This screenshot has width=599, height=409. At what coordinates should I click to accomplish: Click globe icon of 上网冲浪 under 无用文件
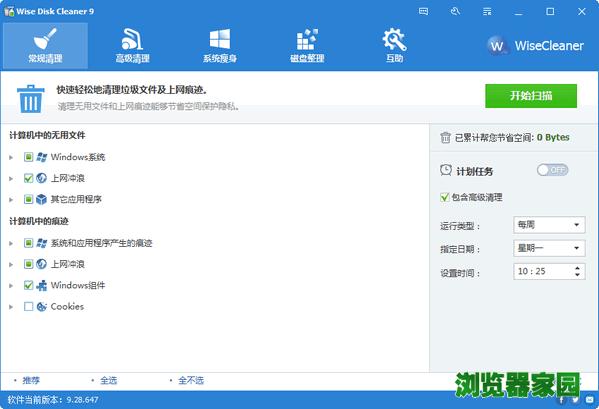pyautogui.click(x=41, y=178)
